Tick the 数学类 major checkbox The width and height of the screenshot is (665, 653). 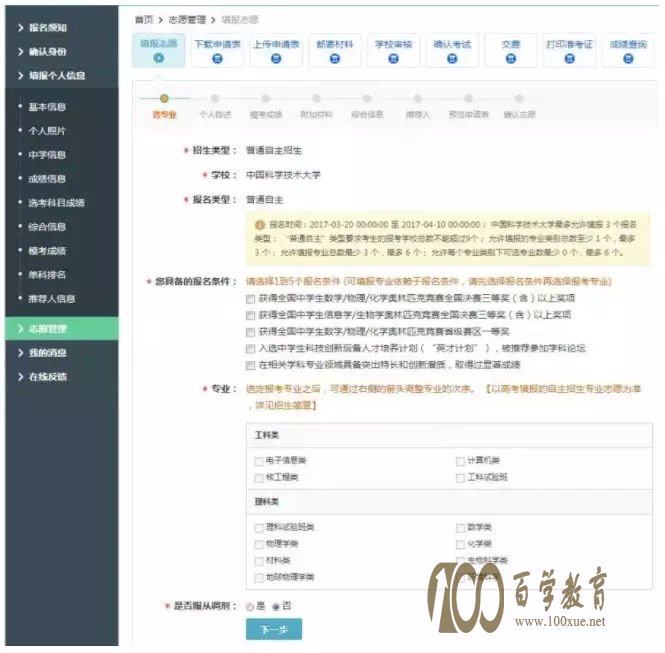(x=460, y=528)
